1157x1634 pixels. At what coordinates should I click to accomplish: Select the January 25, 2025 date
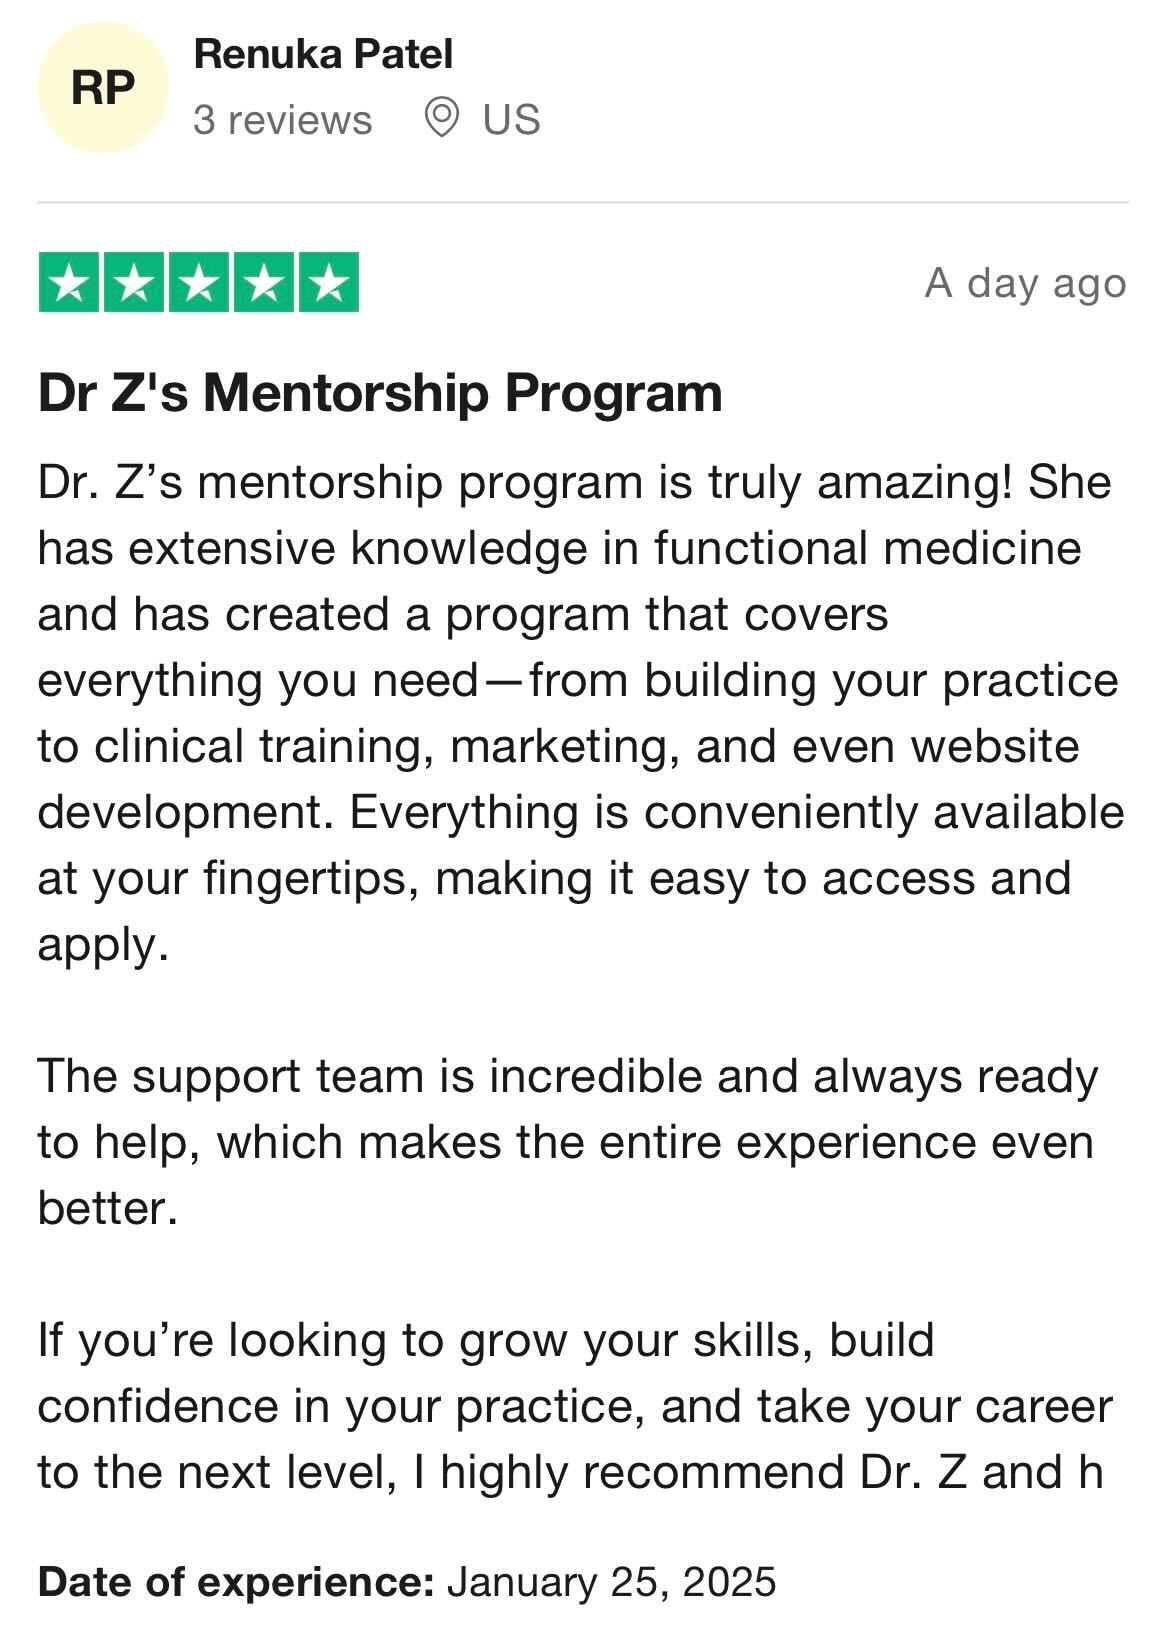tap(611, 1582)
